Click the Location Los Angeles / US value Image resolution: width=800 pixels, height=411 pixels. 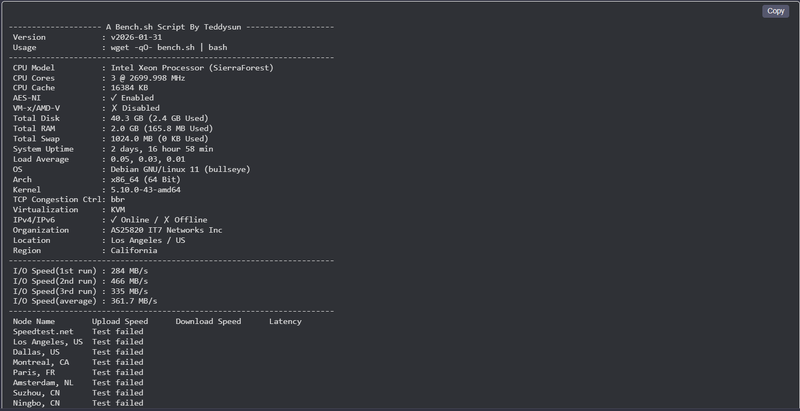148,240
